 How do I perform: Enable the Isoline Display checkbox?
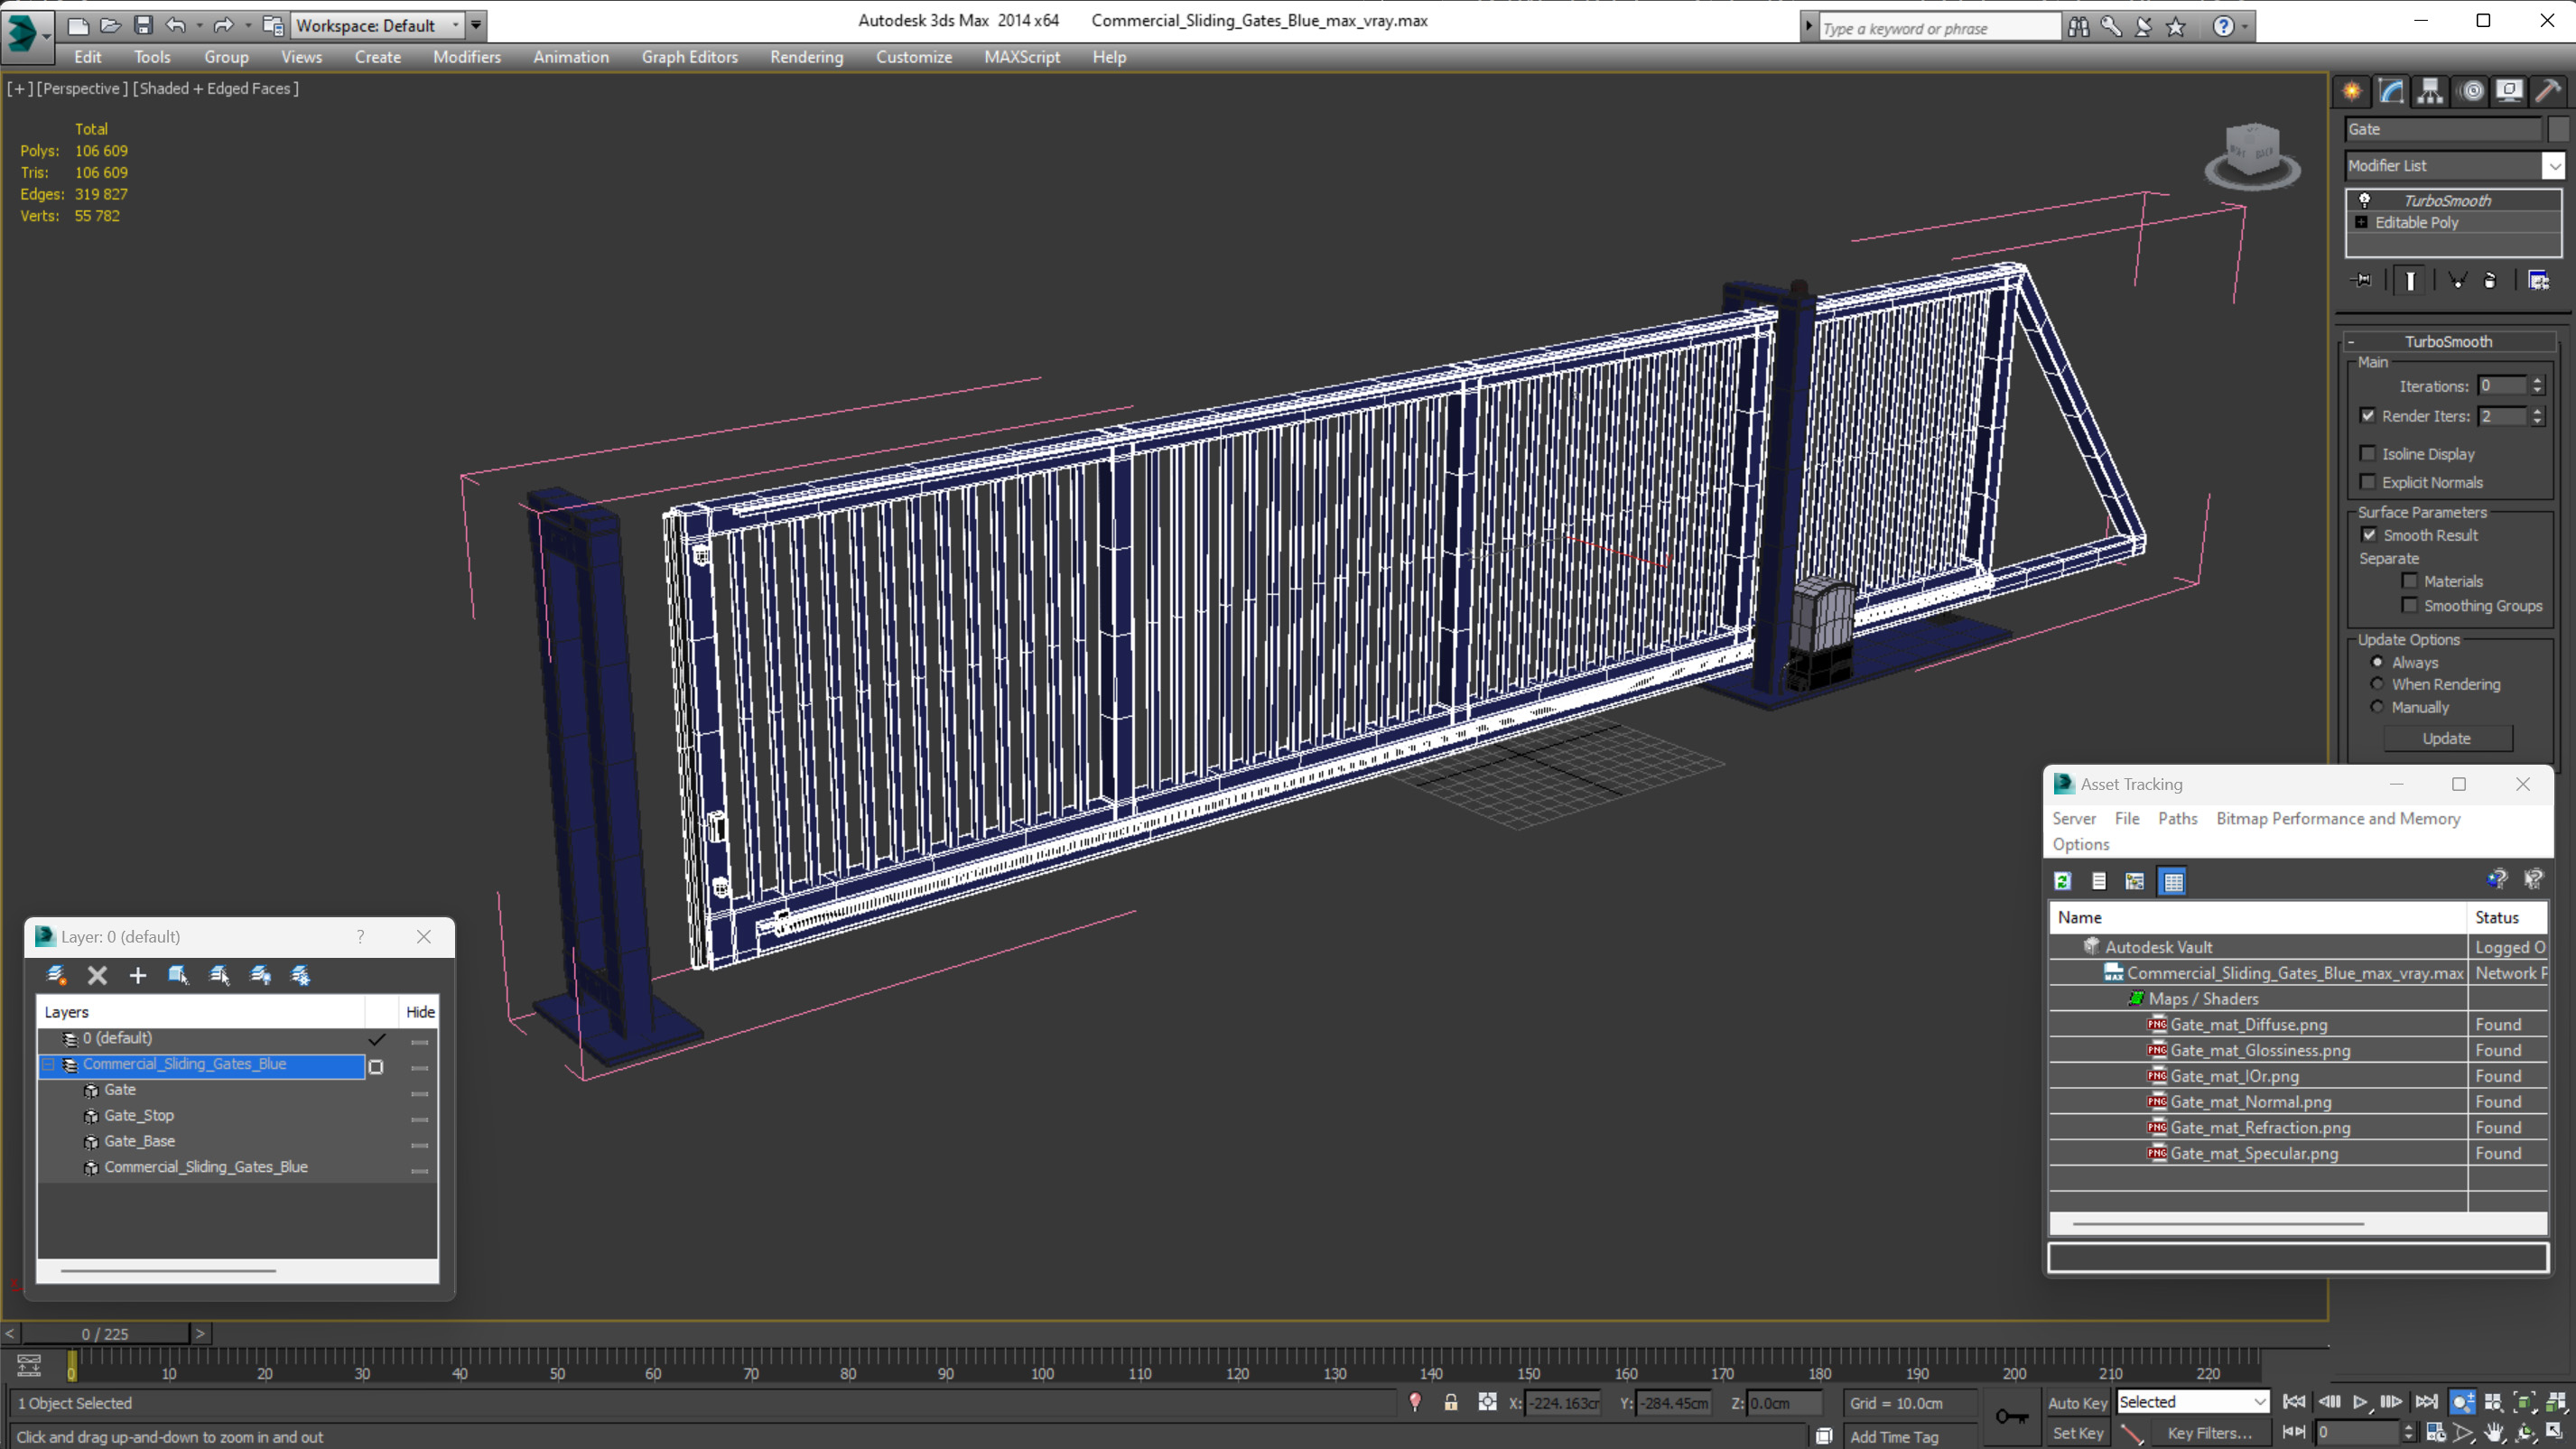pyautogui.click(x=2368, y=453)
